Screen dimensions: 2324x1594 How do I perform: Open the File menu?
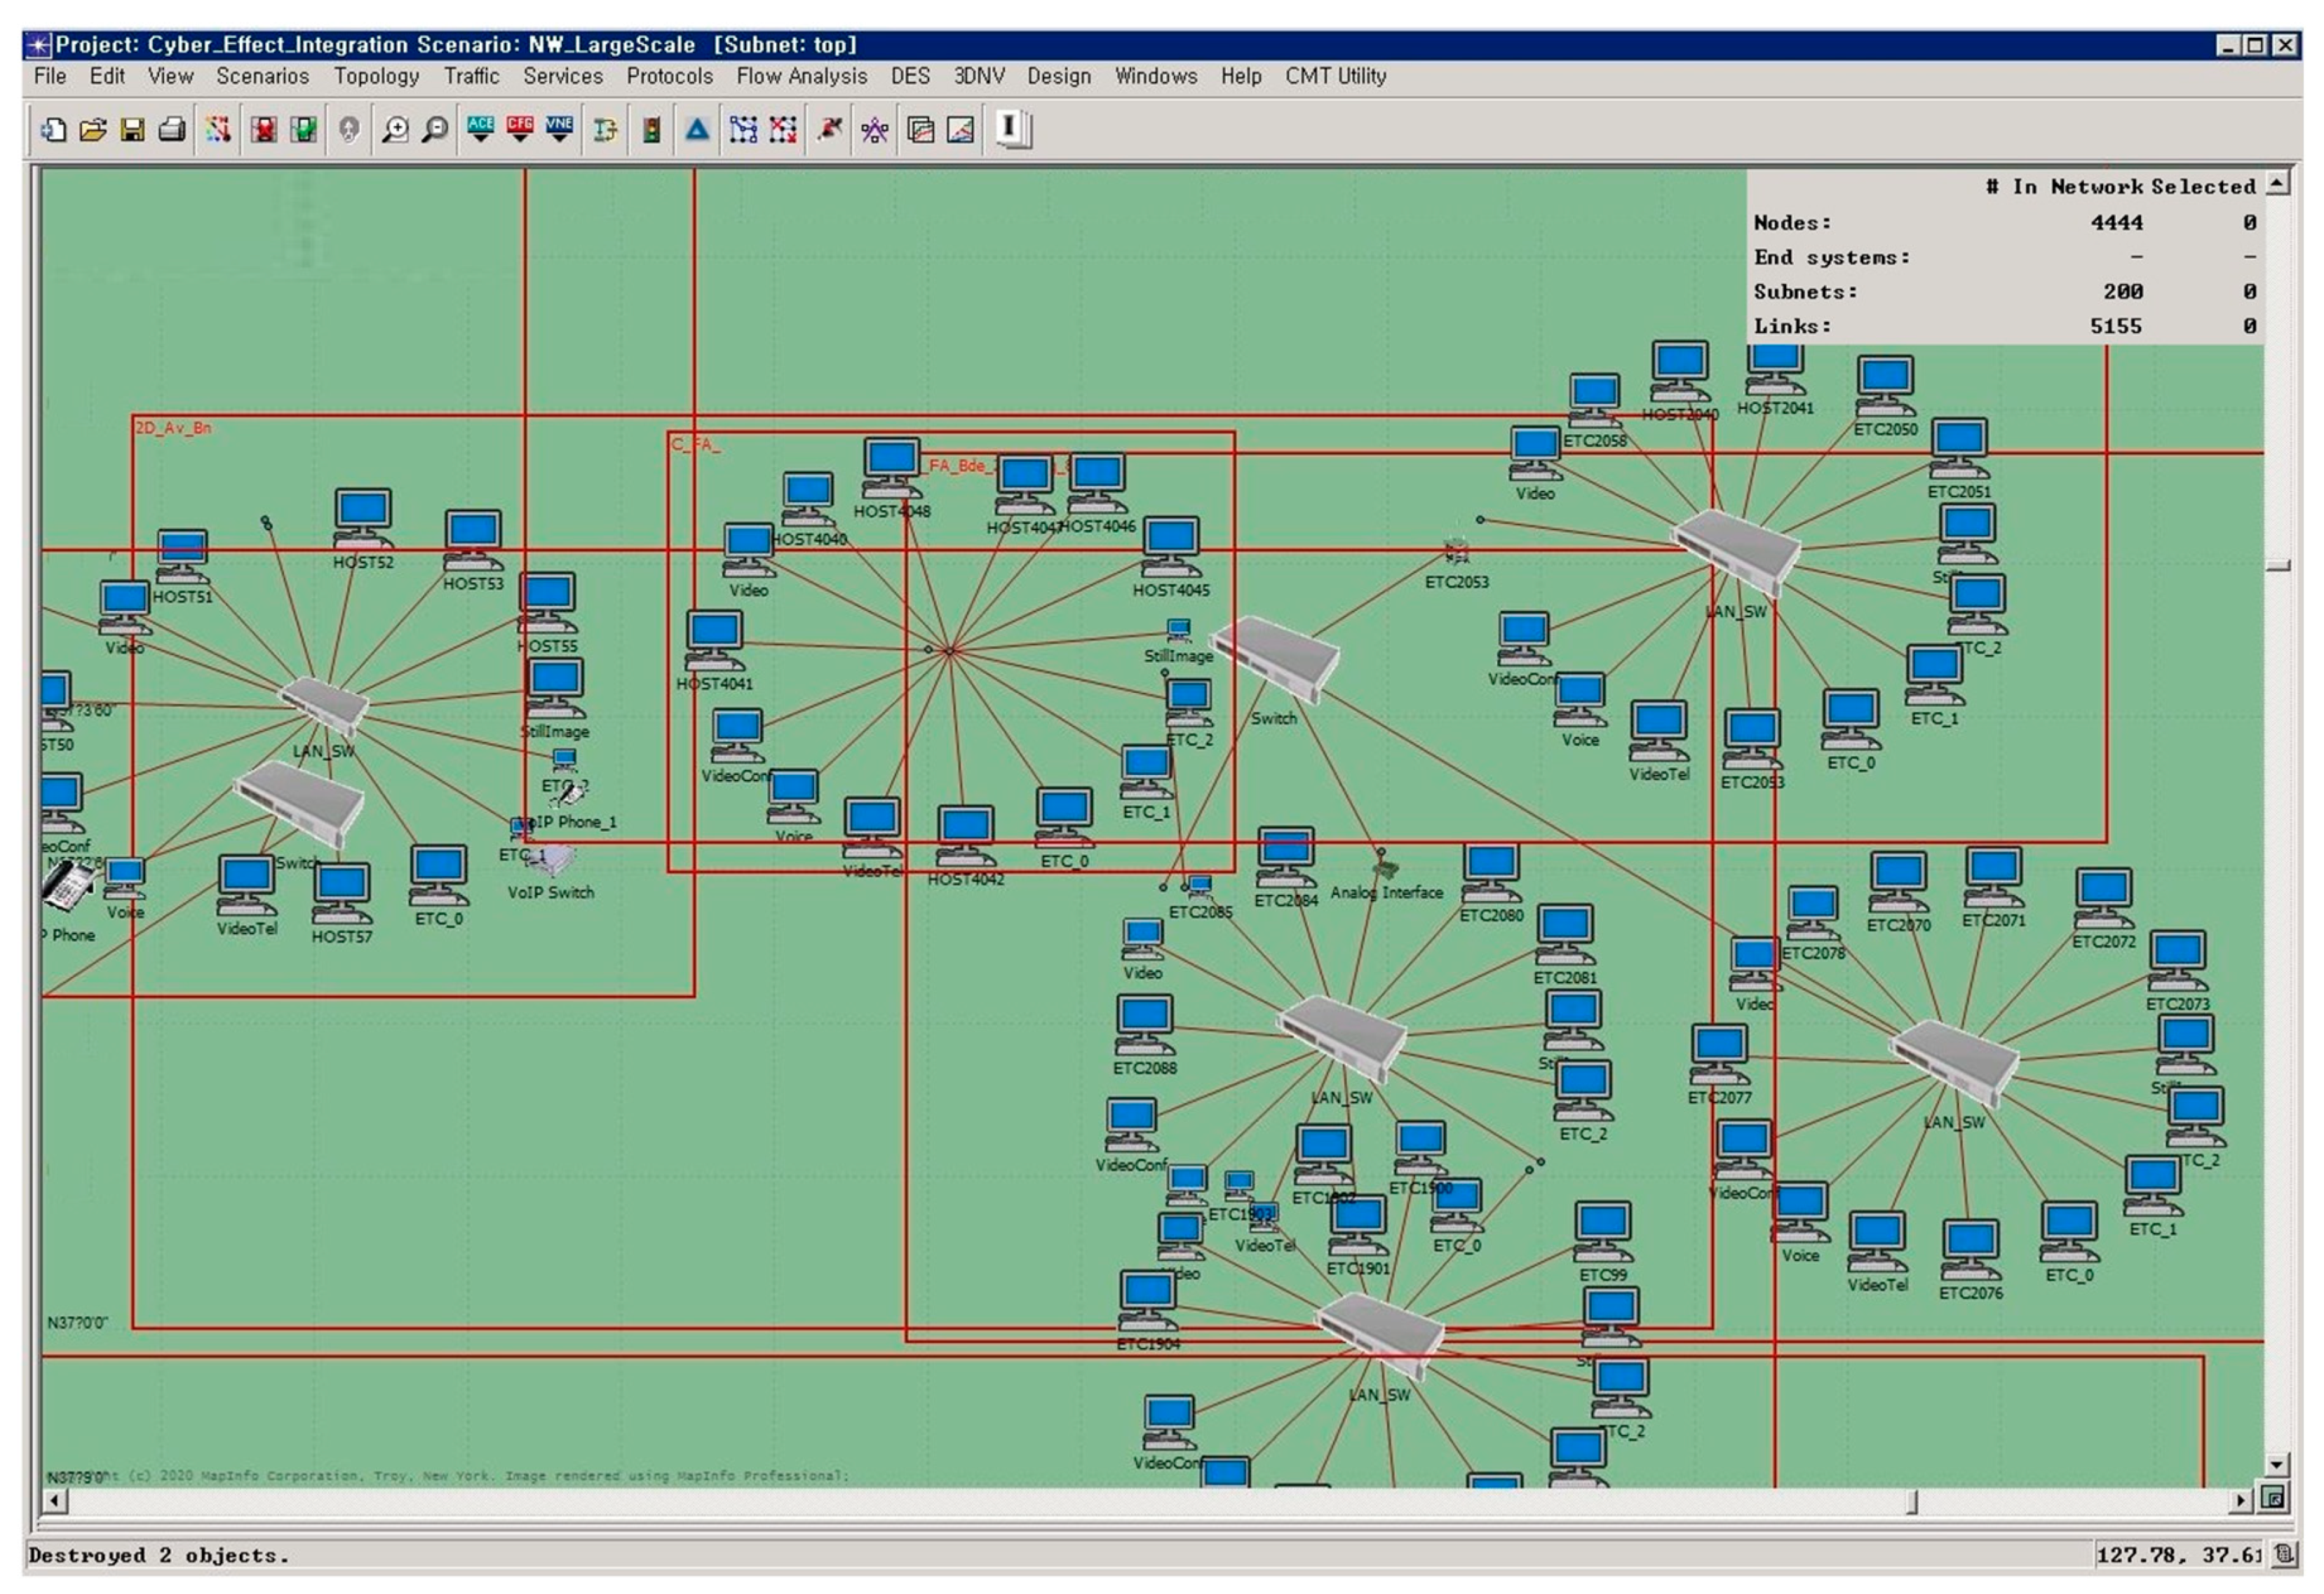point(50,76)
